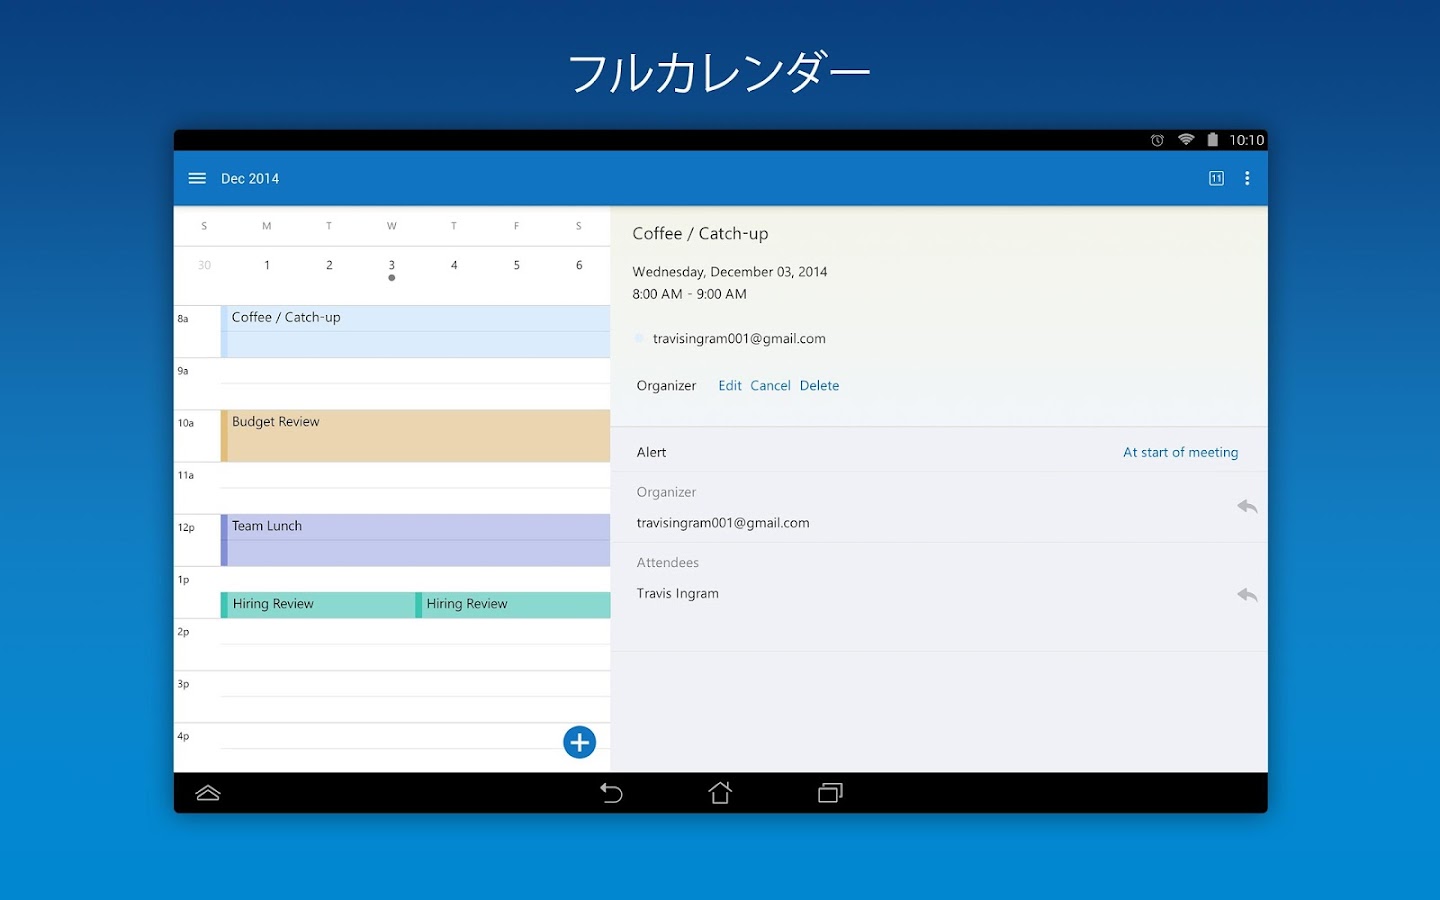Open the navigation drawer menu
This screenshot has width=1440, height=900.
pos(197,178)
